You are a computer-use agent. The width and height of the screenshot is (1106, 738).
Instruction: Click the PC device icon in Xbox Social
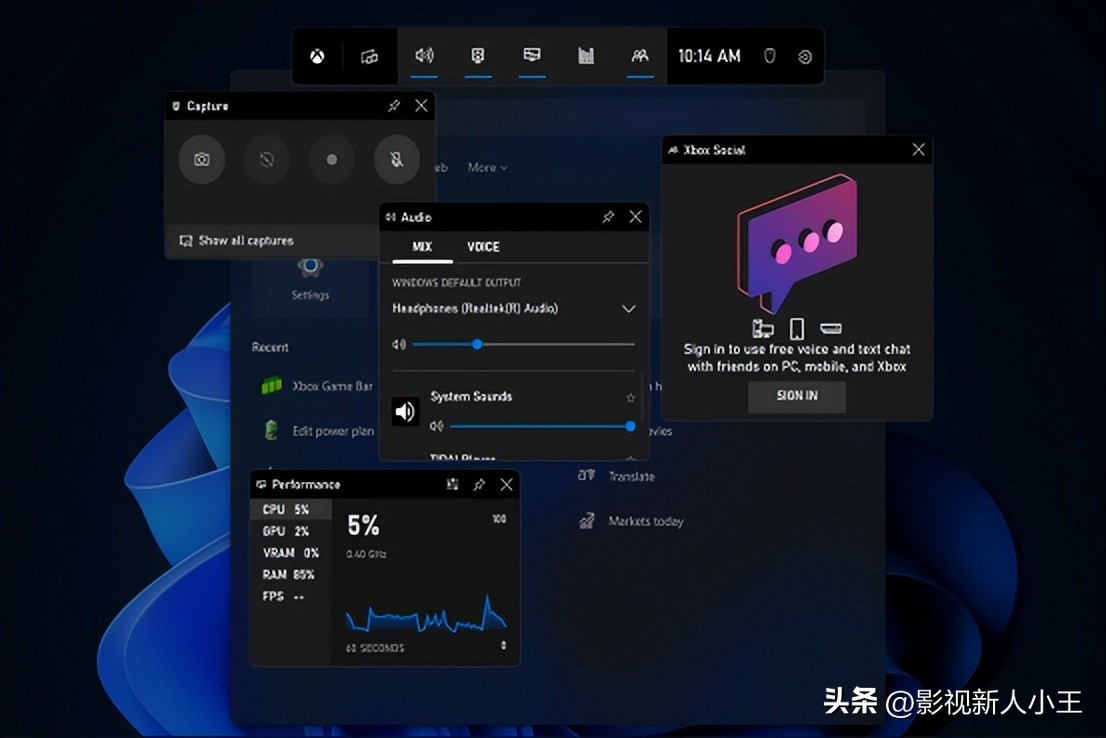(x=763, y=329)
